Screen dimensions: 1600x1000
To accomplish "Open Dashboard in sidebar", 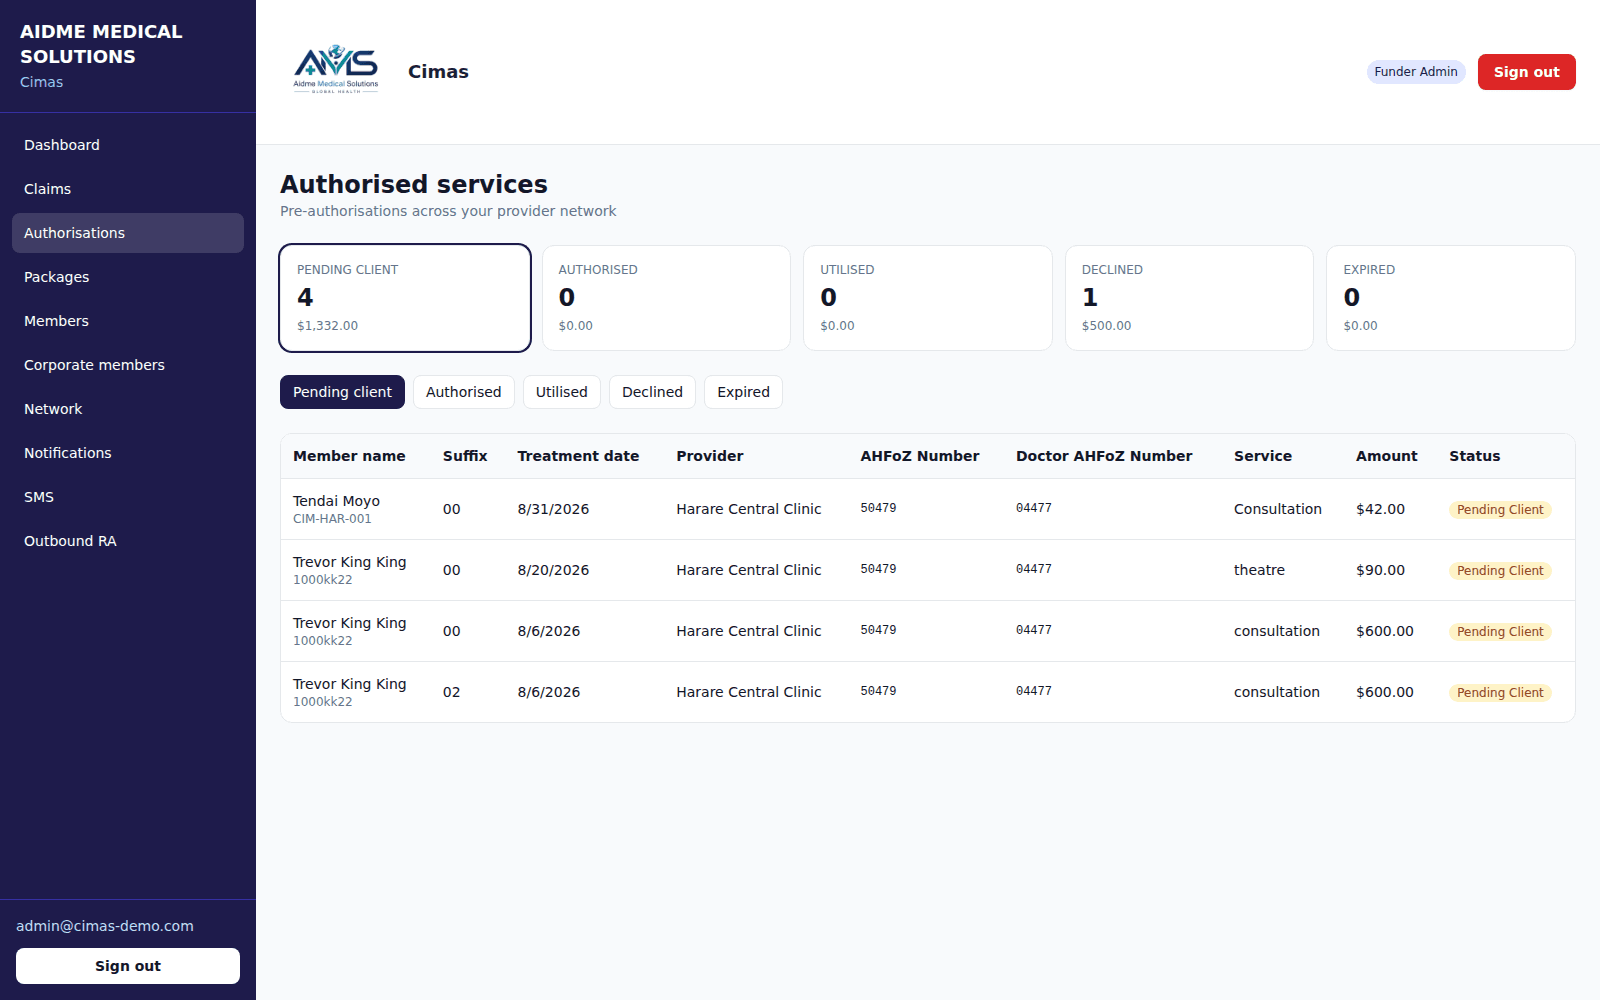I will pyautogui.click(x=128, y=145).
